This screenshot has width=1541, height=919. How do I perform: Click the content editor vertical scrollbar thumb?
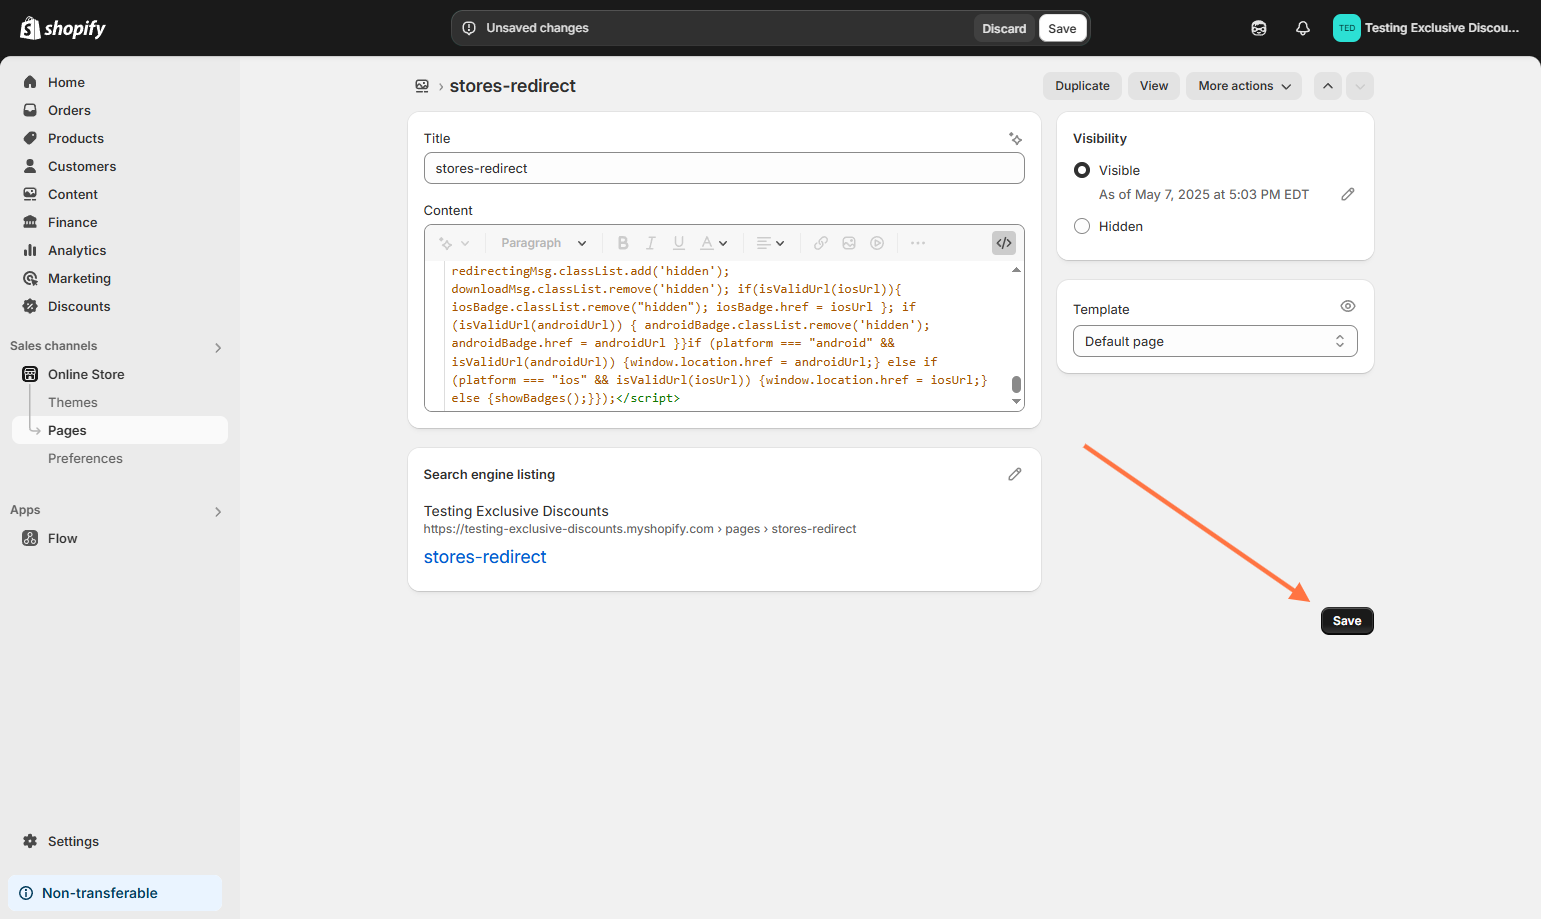pos(1016,384)
